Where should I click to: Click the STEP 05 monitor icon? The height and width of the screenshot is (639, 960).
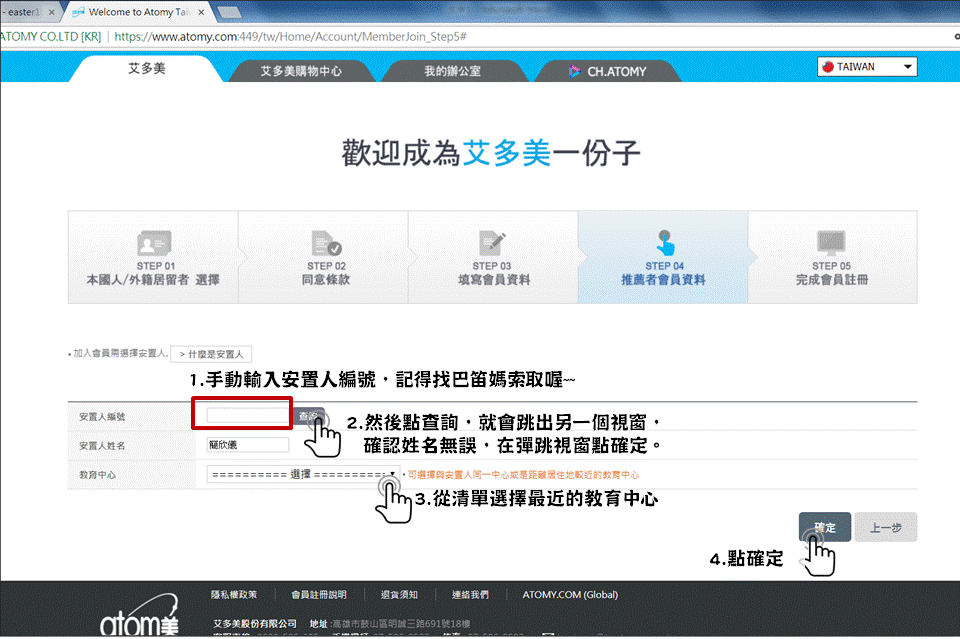(x=831, y=243)
